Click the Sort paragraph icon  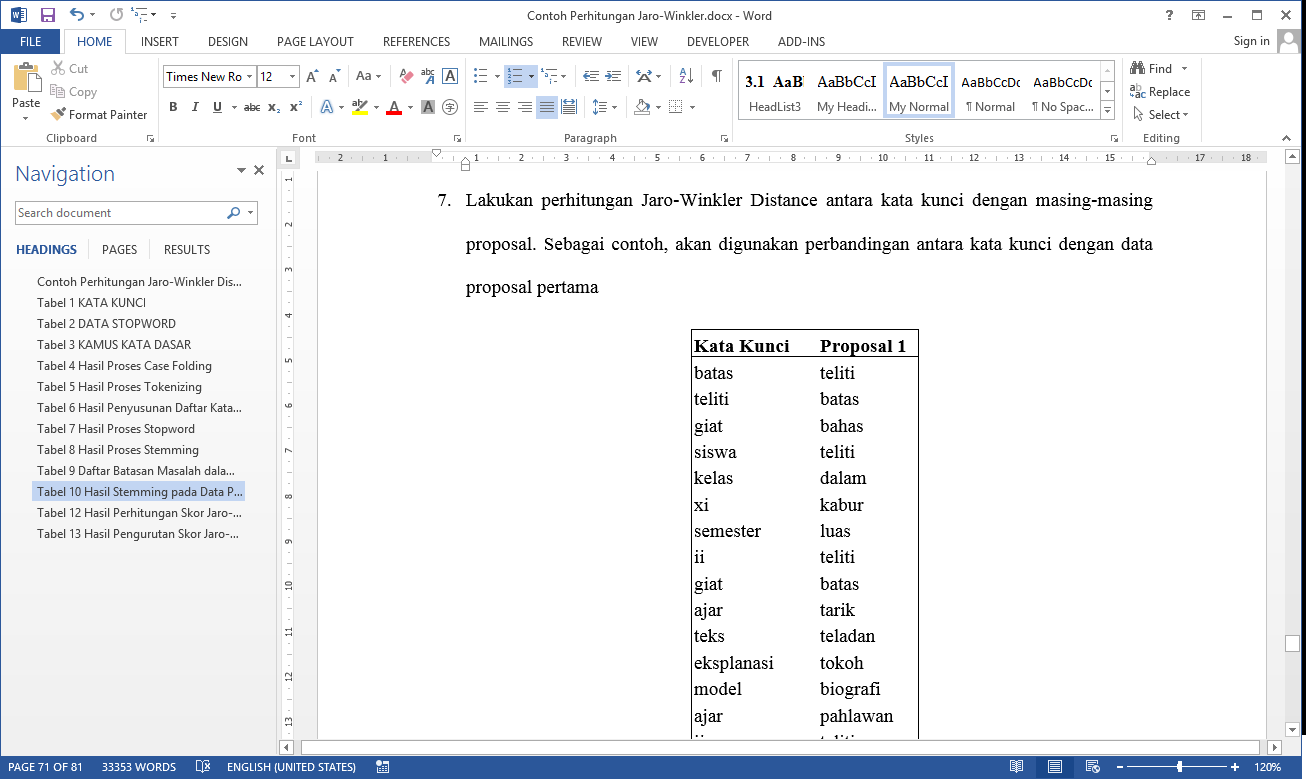[x=686, y=76]
